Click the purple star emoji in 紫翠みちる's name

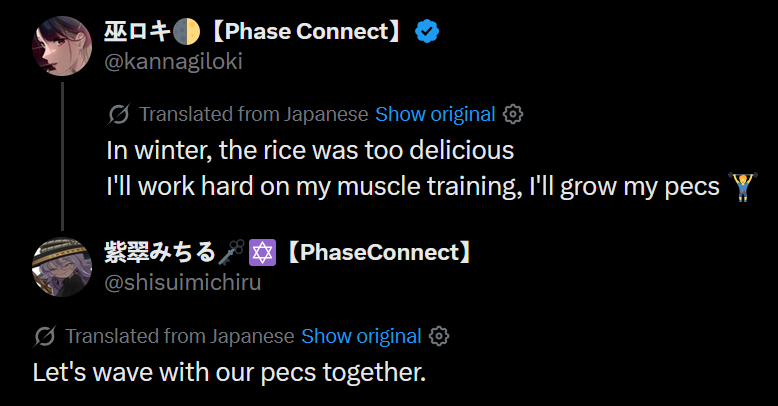(x=262, y=253)
